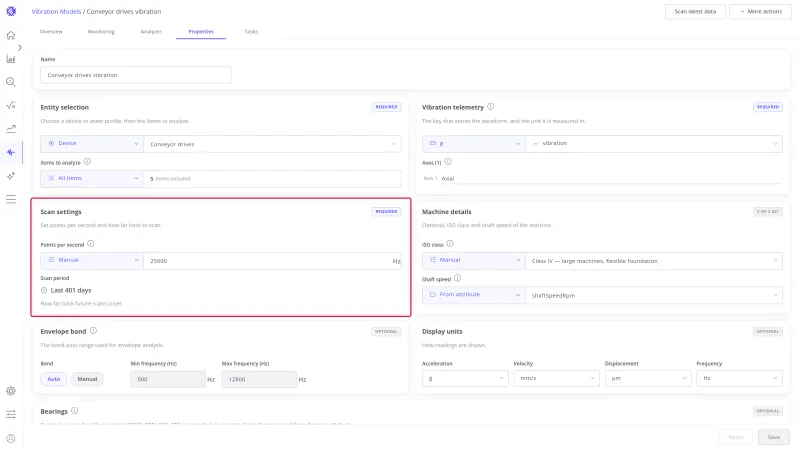Go to Vibration Models breadcrumb link
Viewport: 800px width, 450px height.
pyautogui.click(x=56, y=11)
